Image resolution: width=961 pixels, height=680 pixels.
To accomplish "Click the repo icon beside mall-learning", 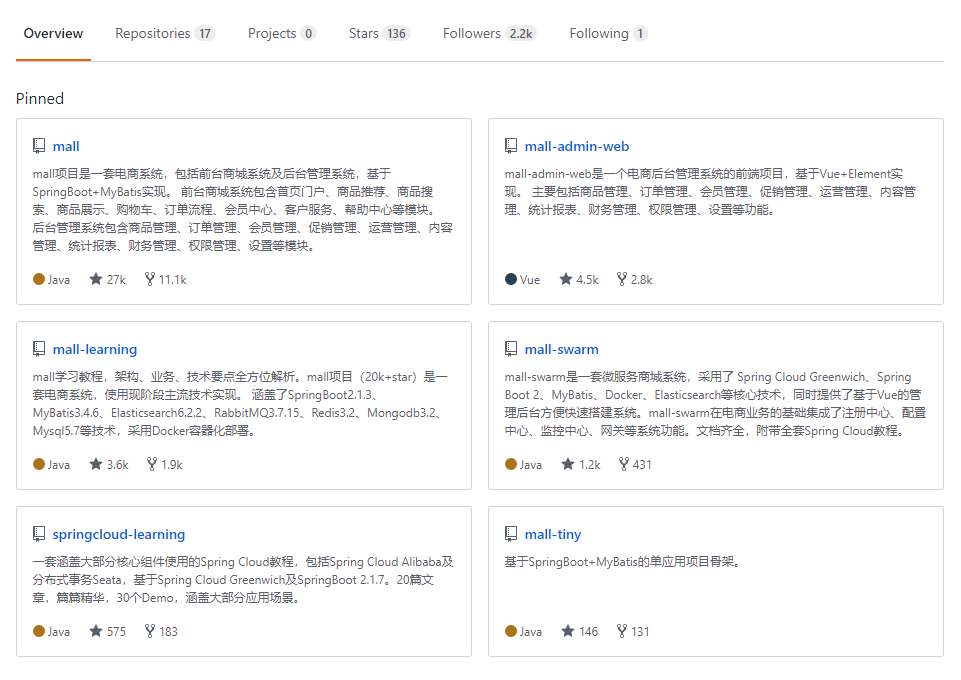I will click(39, 349).
